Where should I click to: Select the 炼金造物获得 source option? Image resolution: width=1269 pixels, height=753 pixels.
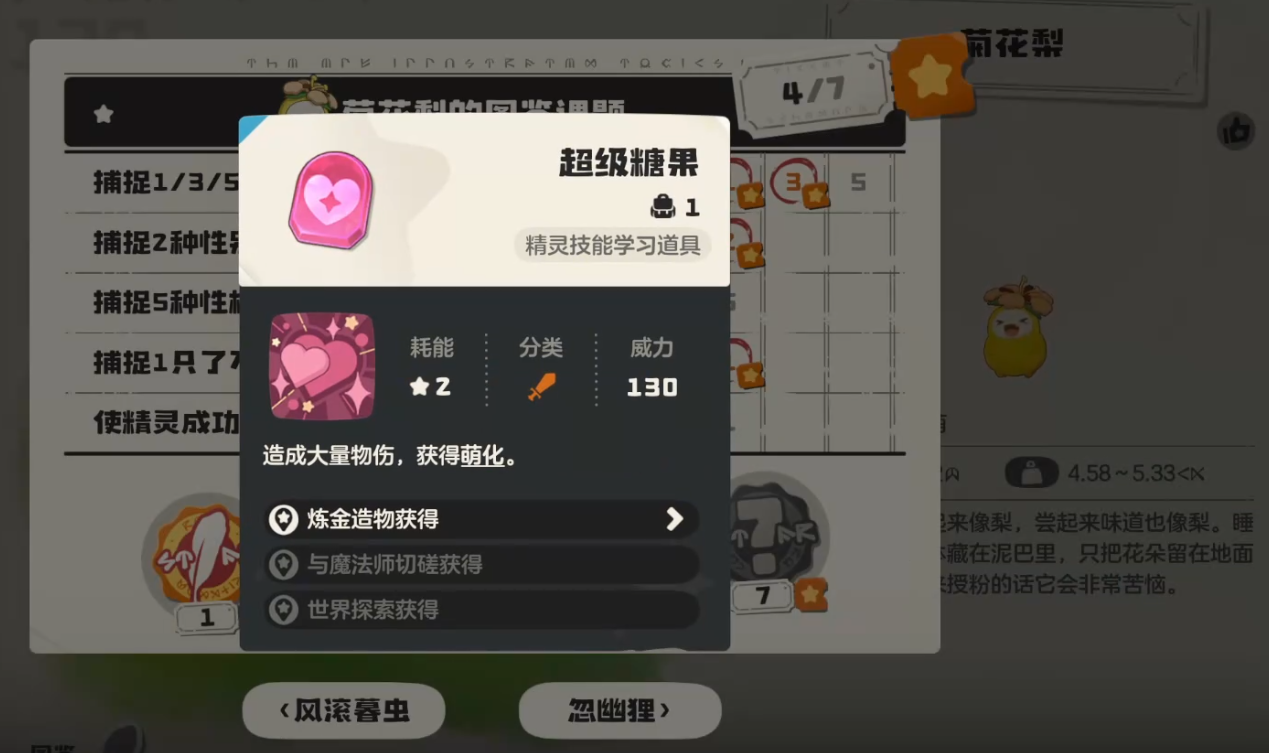point(482,519)
